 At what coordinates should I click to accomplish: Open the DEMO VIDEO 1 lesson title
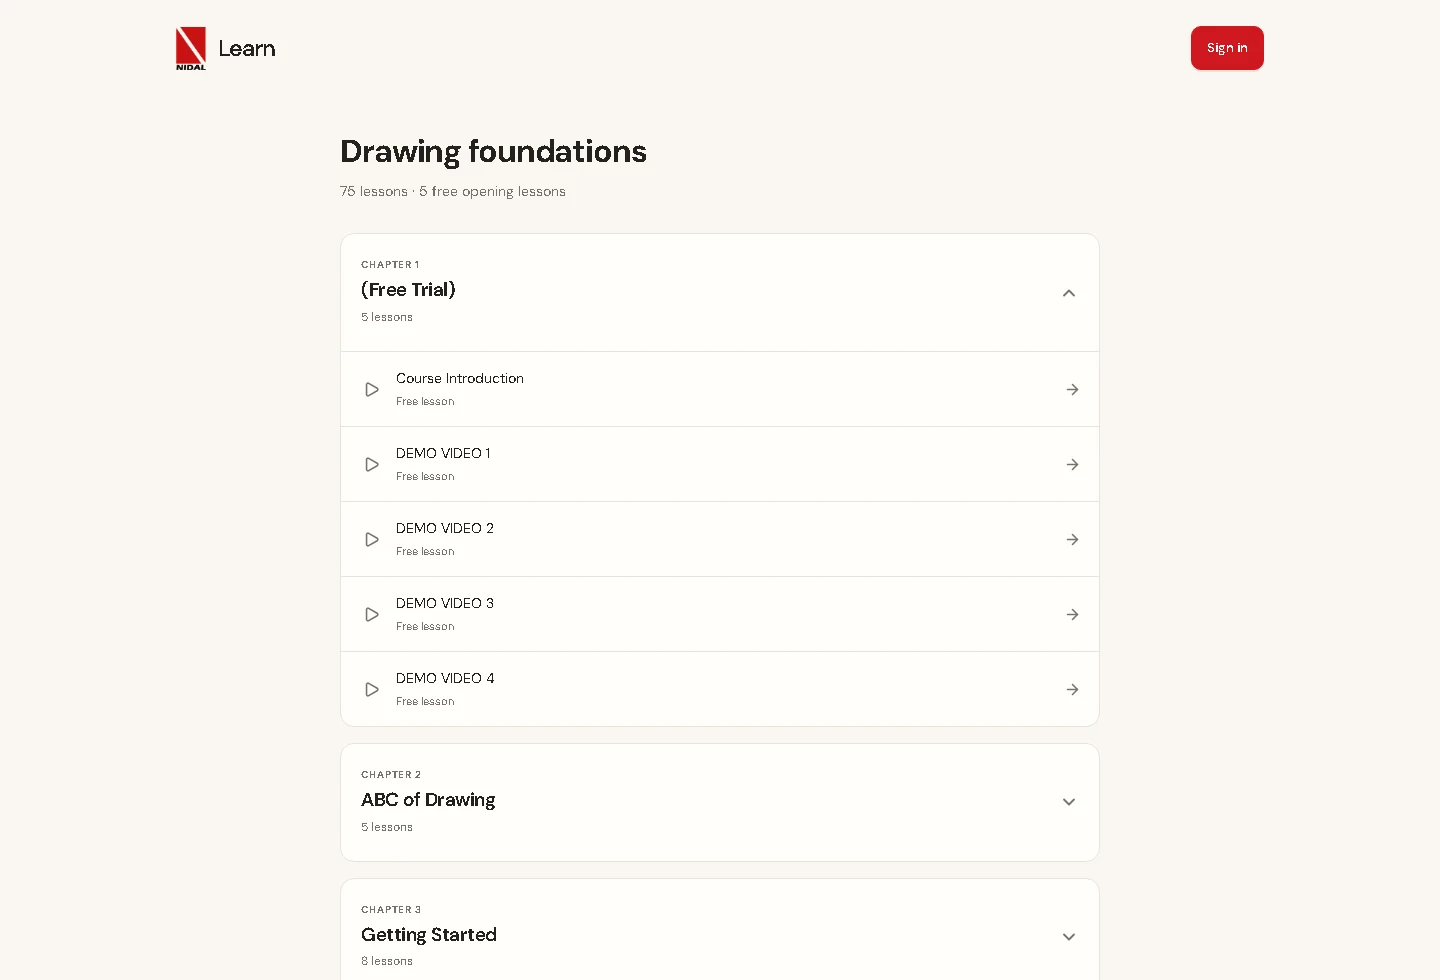tap(443, 453)
